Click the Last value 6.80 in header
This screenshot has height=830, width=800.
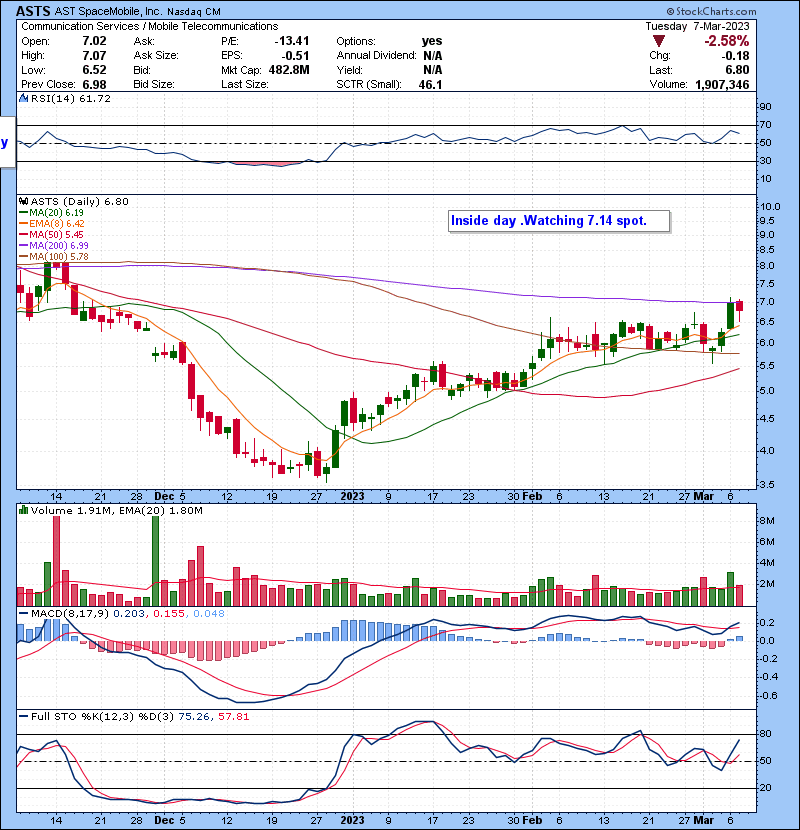point(738,70)
